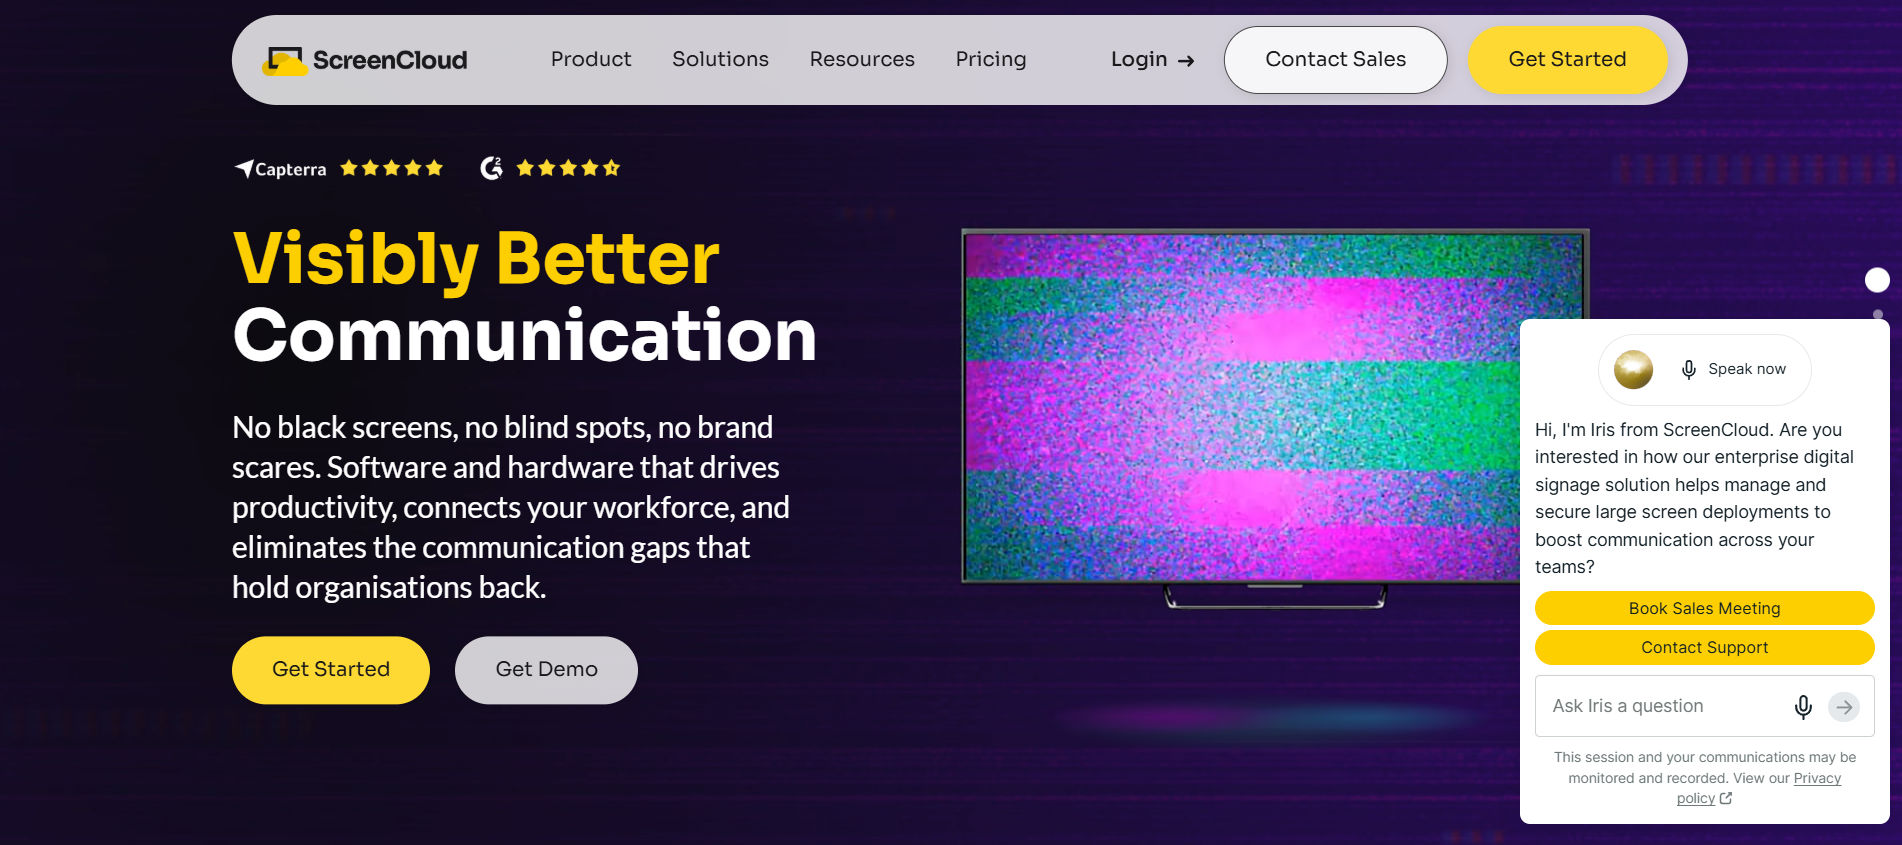Follow the Login link
The image size is (1902, 845).
click(x=1153, y=60)
